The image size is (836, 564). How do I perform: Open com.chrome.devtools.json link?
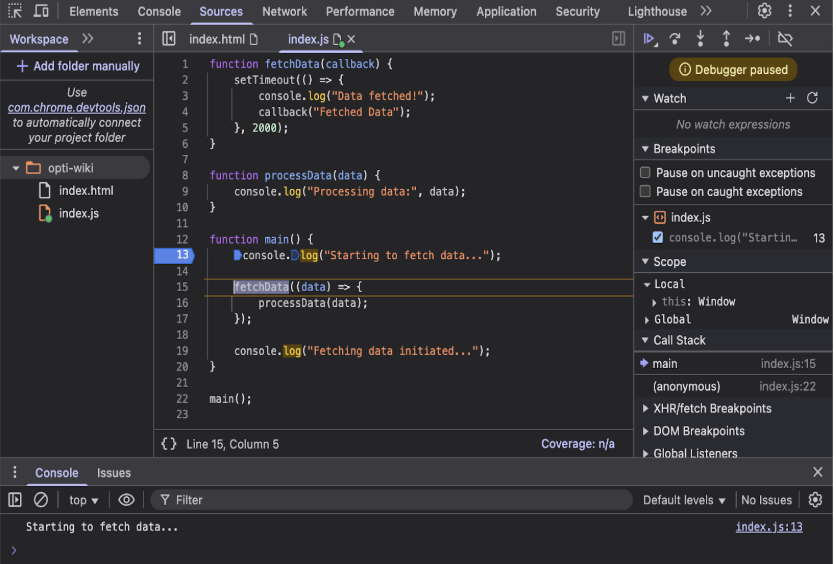[x=77, y=107]
